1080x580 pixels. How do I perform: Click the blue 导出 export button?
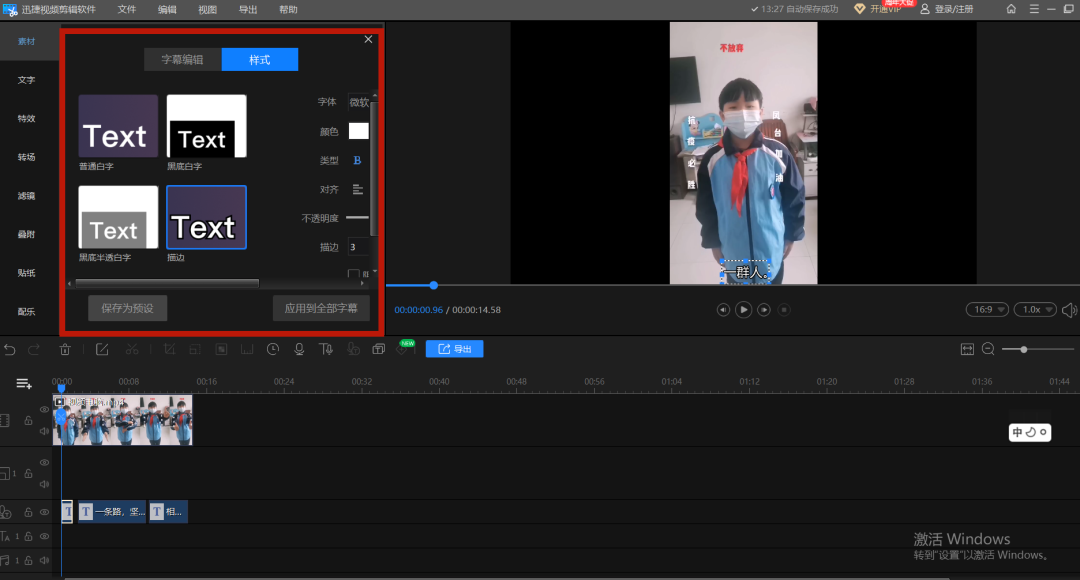pyautogui.click(x=455, y=349)
